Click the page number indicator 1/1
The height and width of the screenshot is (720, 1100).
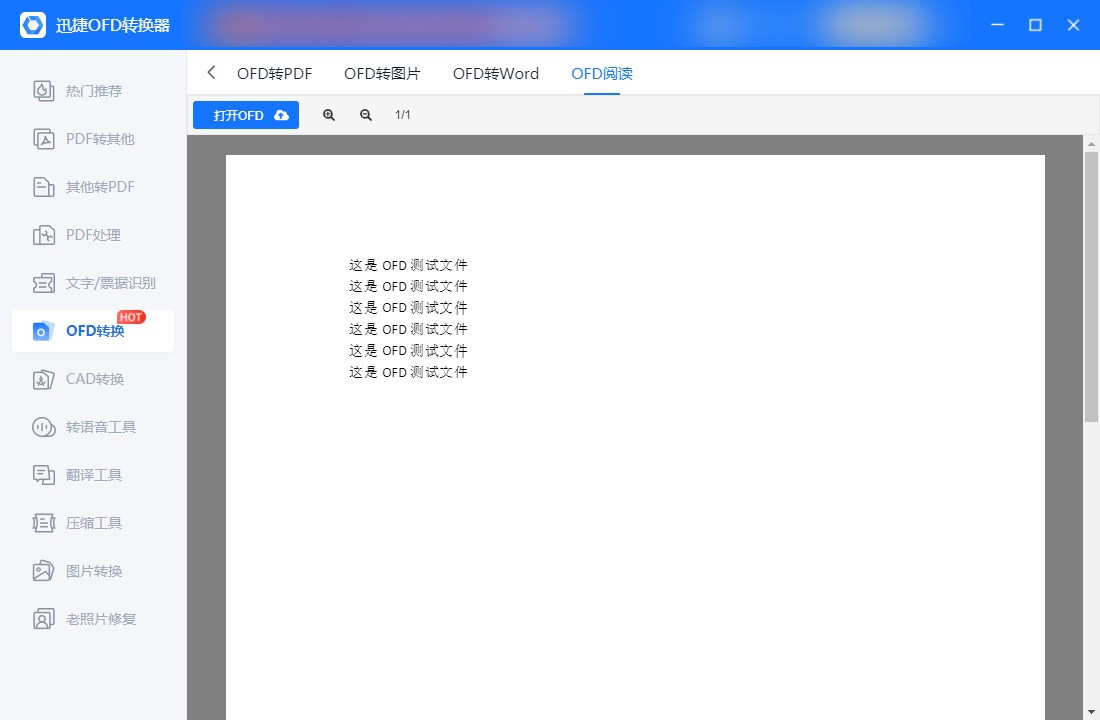(x=403, y=115)
